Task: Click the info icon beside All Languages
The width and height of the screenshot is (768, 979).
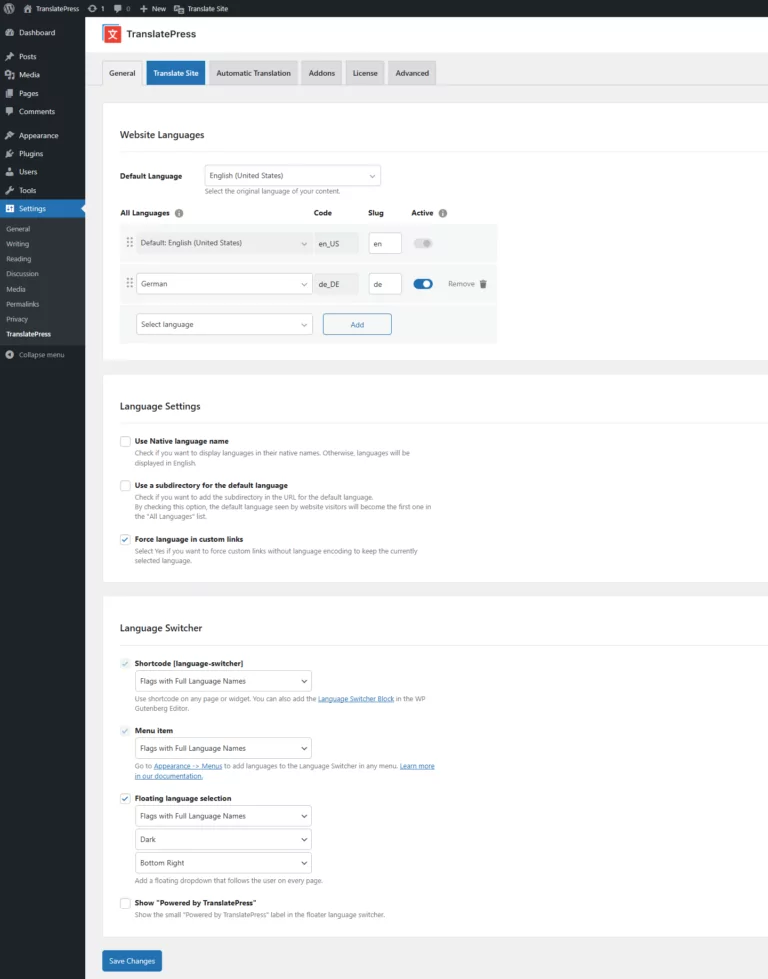Action: (x=179, y=213)
